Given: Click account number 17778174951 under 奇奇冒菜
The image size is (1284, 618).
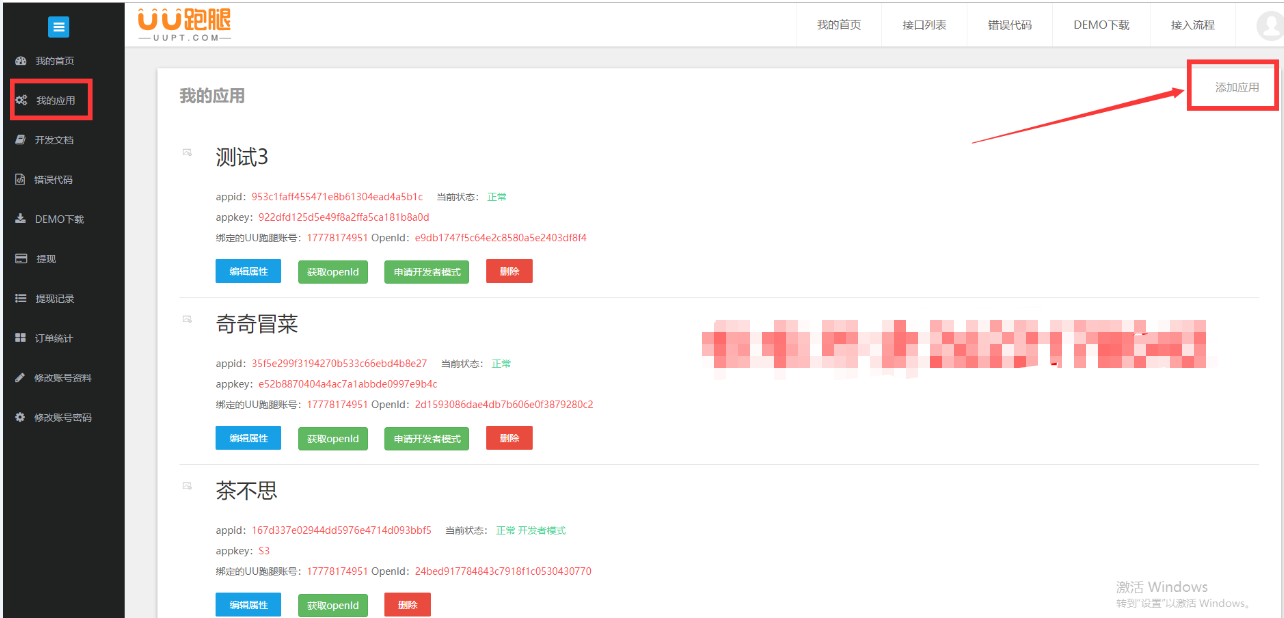Looking at the screenshot, I should [x=337, y=405].
